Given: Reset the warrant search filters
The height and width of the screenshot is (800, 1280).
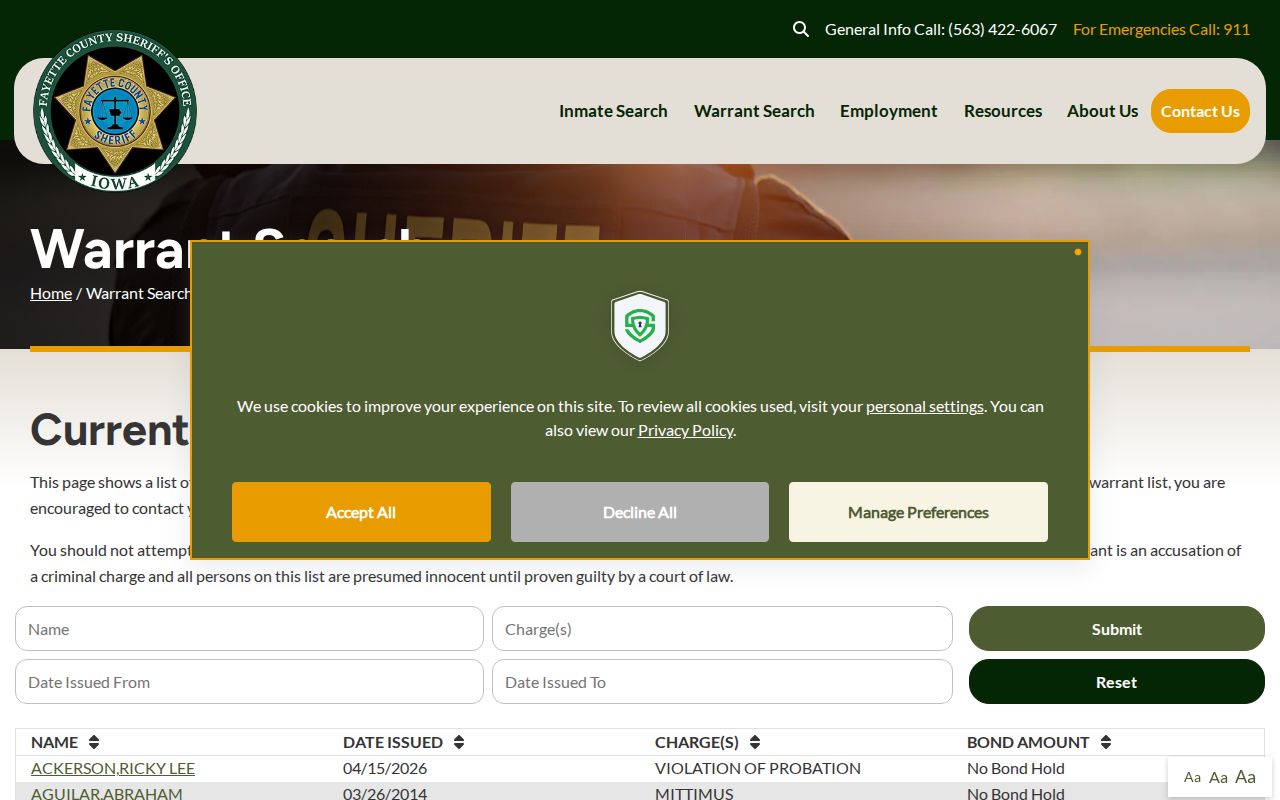Looking at the screenshot, I should 1117,682.
